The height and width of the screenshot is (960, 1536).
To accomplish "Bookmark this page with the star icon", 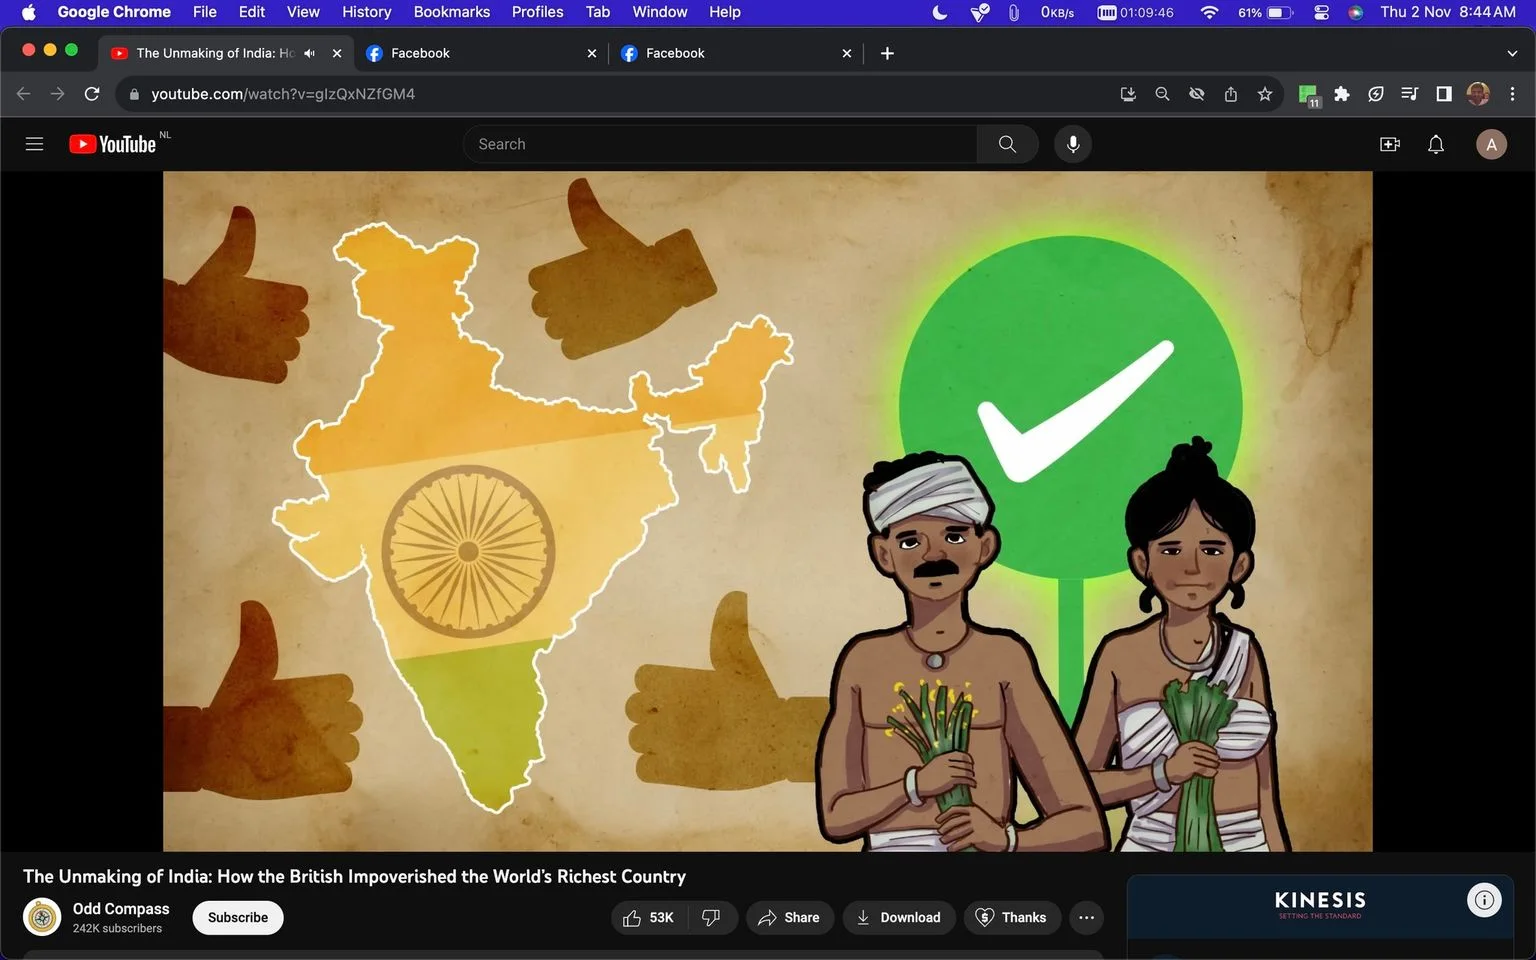I will point(1265,94).
